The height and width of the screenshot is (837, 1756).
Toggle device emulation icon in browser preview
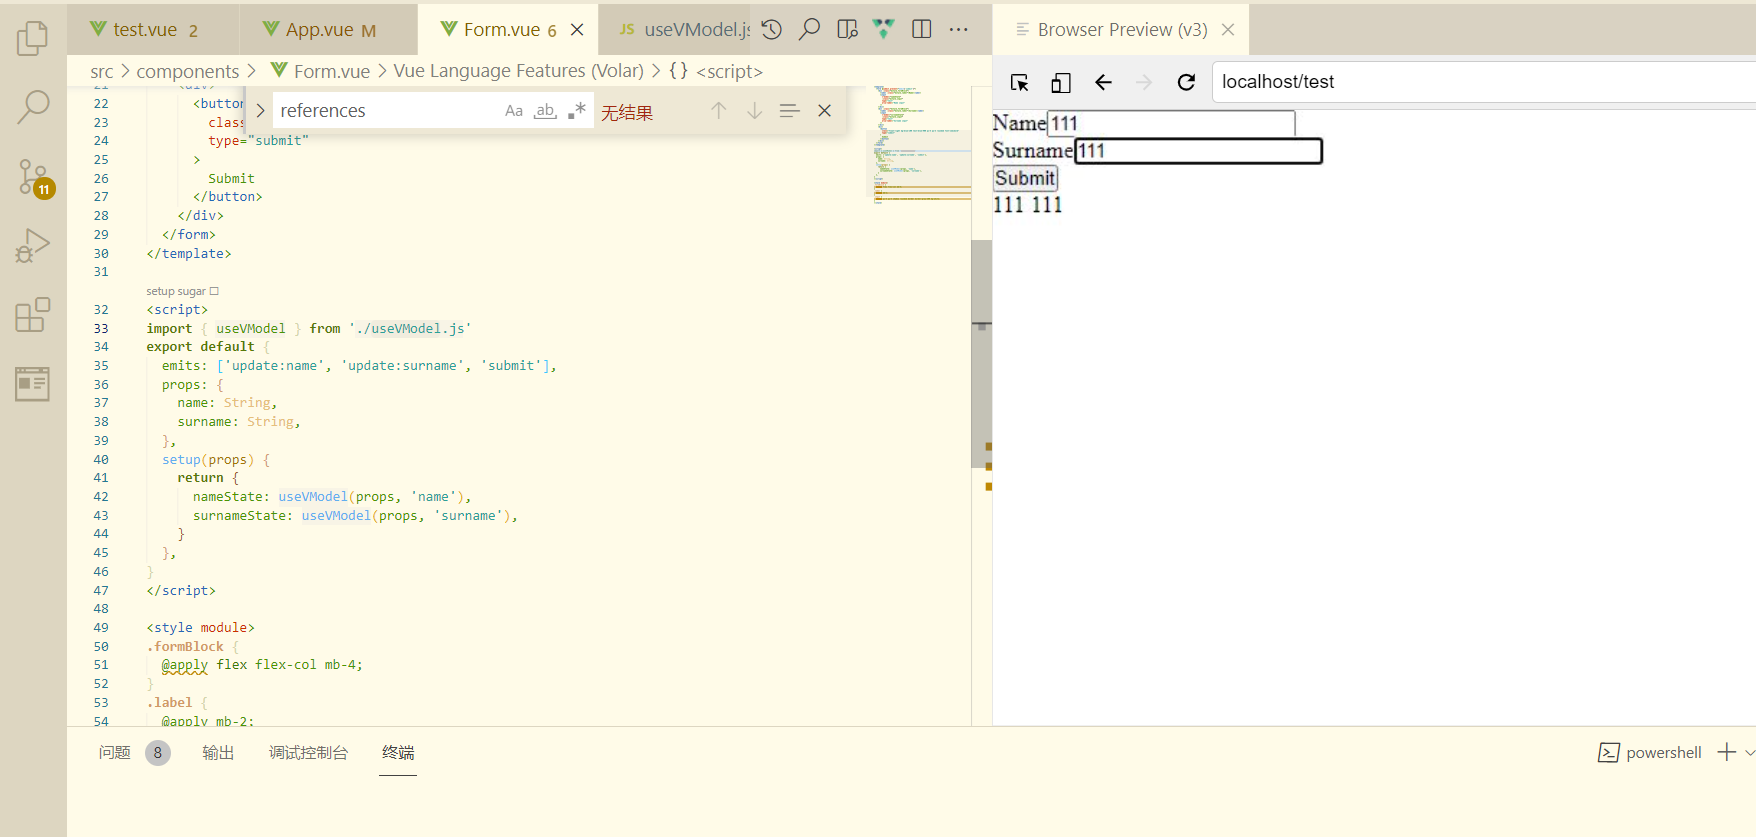point(1061,82)
